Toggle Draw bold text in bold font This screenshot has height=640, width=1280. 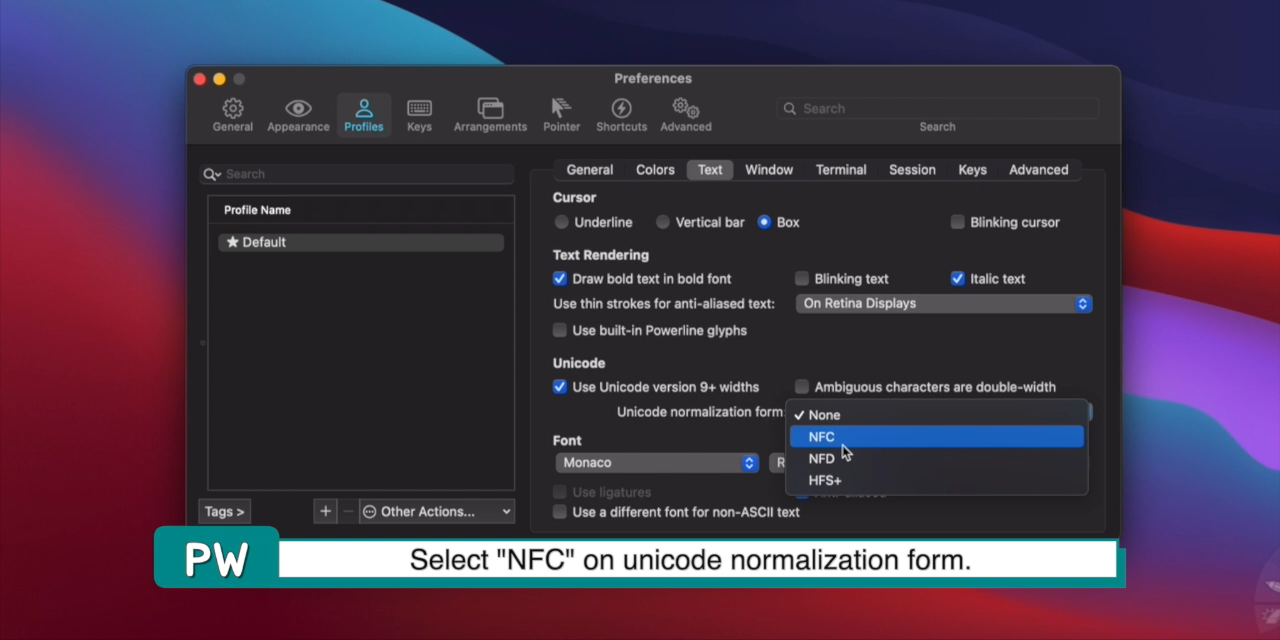[x=560, y=279]
